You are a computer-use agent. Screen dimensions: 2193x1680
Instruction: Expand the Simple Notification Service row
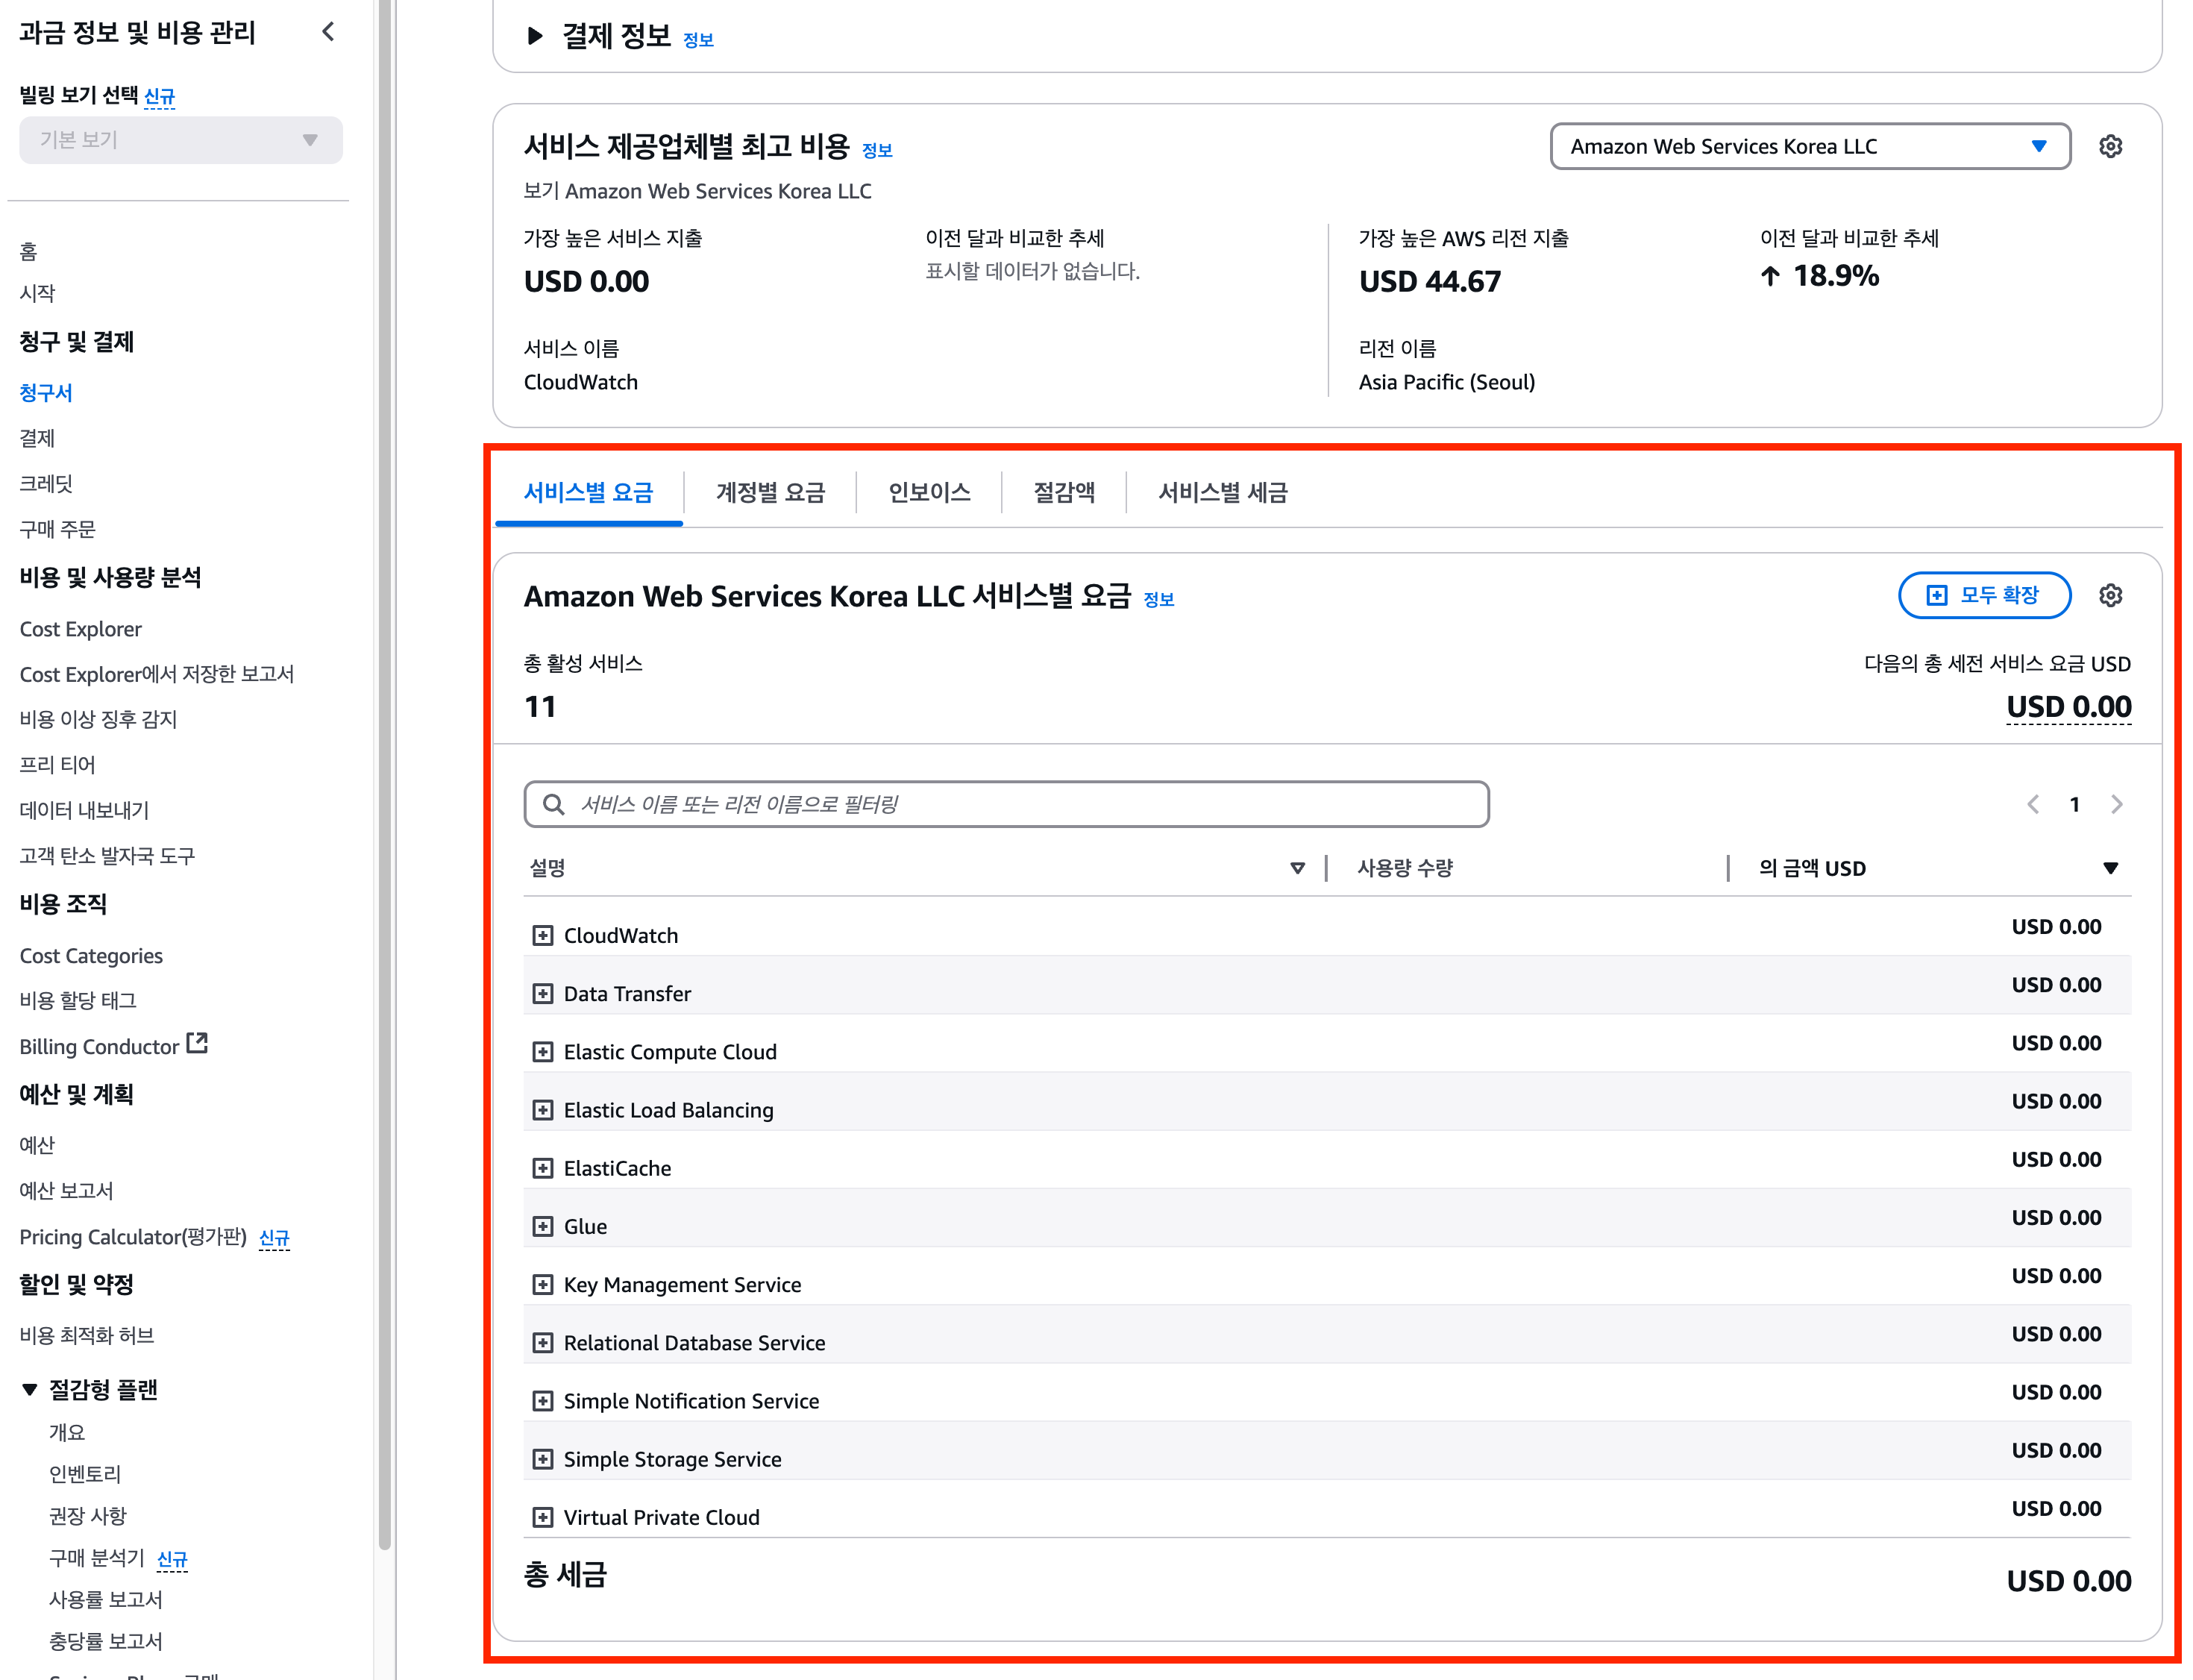point(542,1401)
